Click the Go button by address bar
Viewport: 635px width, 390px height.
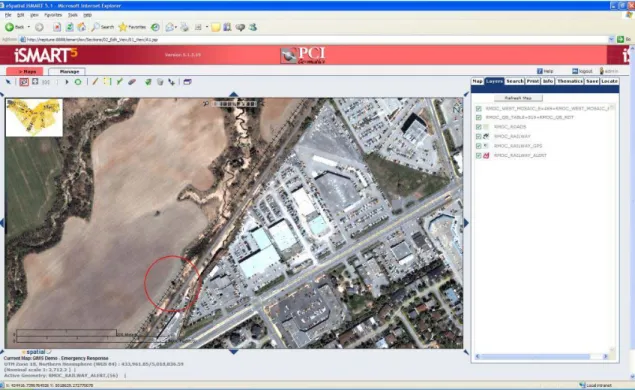[x=624, y=39]
